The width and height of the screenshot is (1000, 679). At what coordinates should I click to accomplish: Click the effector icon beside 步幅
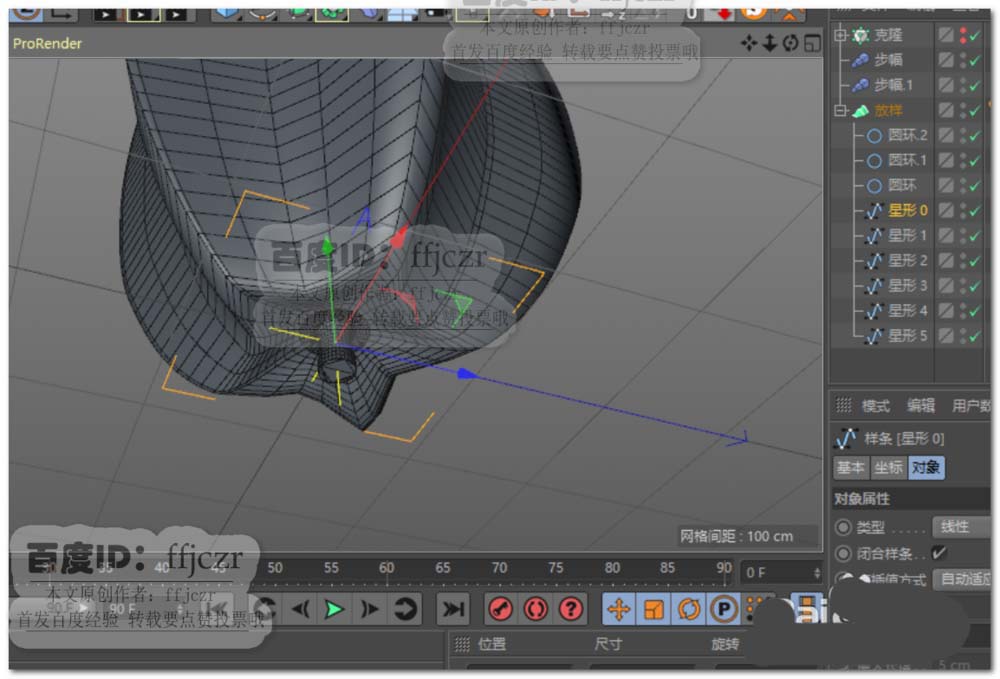860,60
